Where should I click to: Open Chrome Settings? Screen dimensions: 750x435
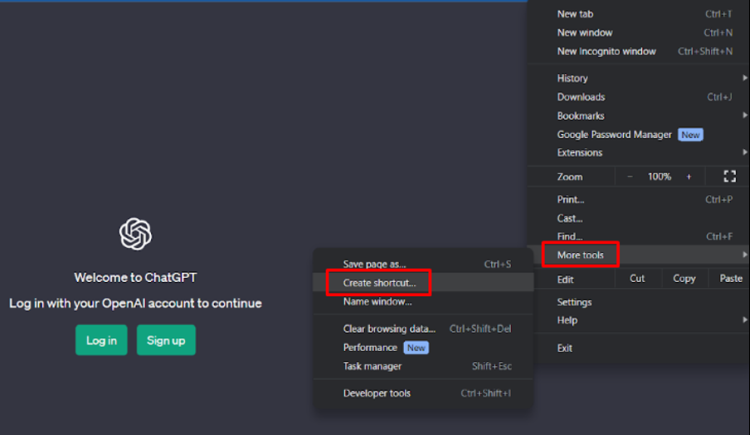click(574, 302)
